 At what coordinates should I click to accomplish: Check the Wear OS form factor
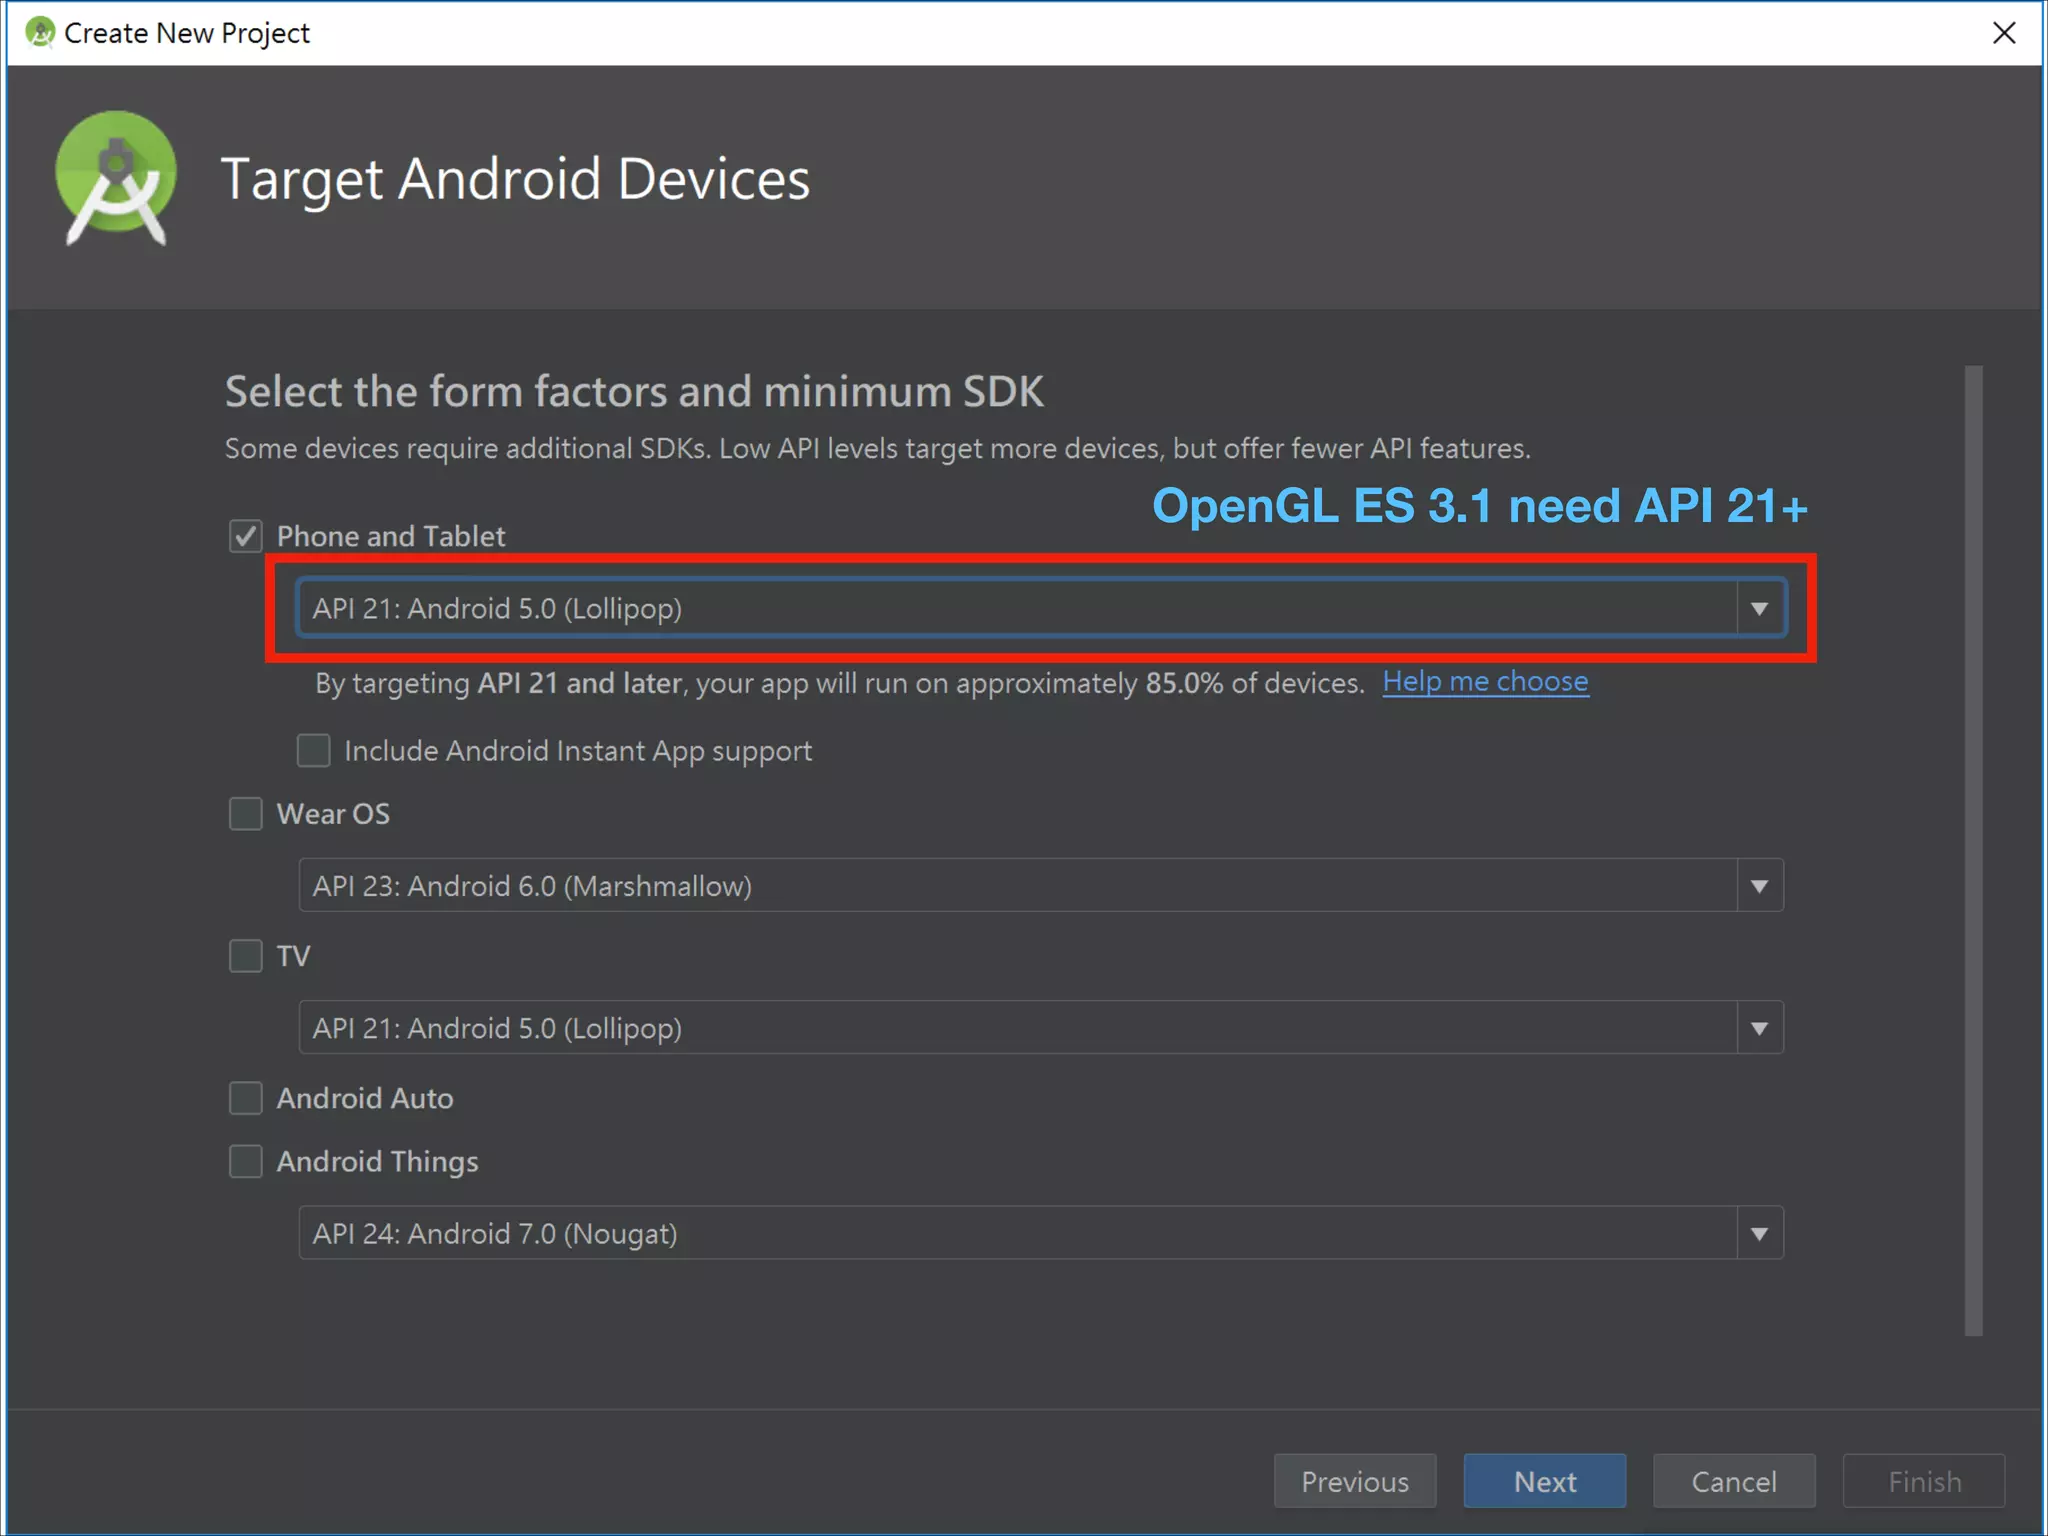pyautogui.click(x=245, y=814)
